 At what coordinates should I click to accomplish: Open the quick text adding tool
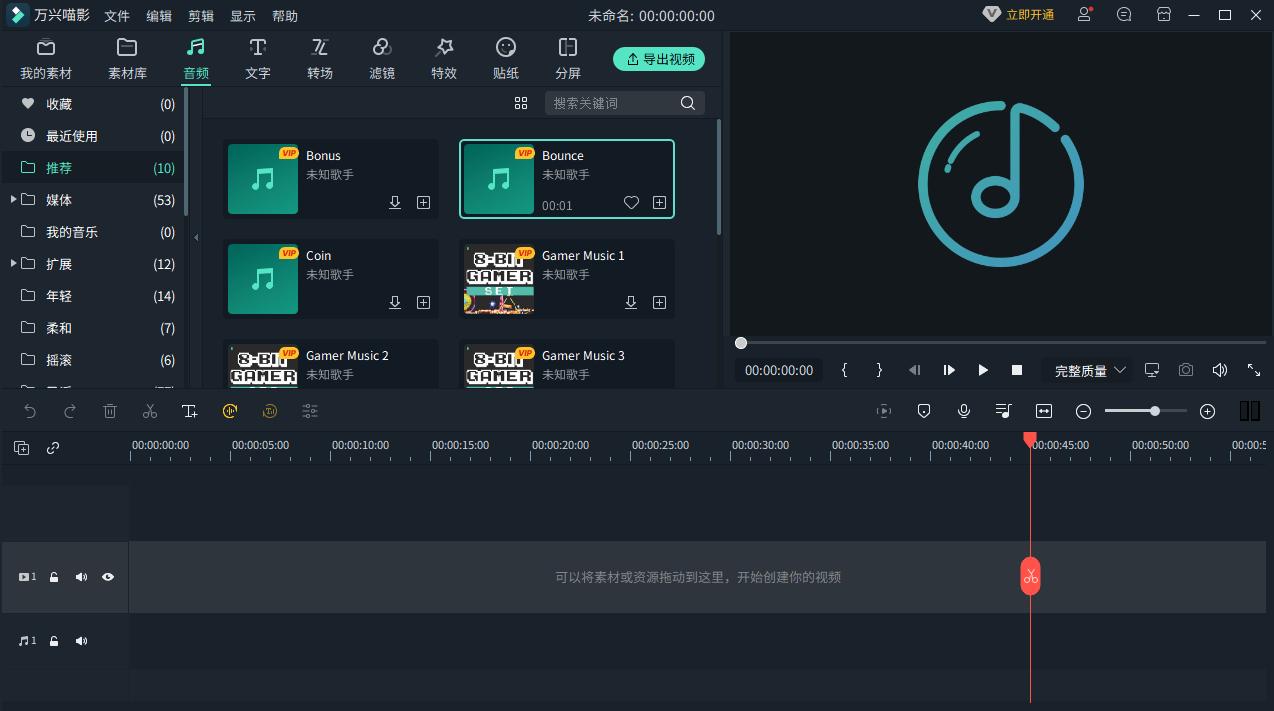(190, 410)
